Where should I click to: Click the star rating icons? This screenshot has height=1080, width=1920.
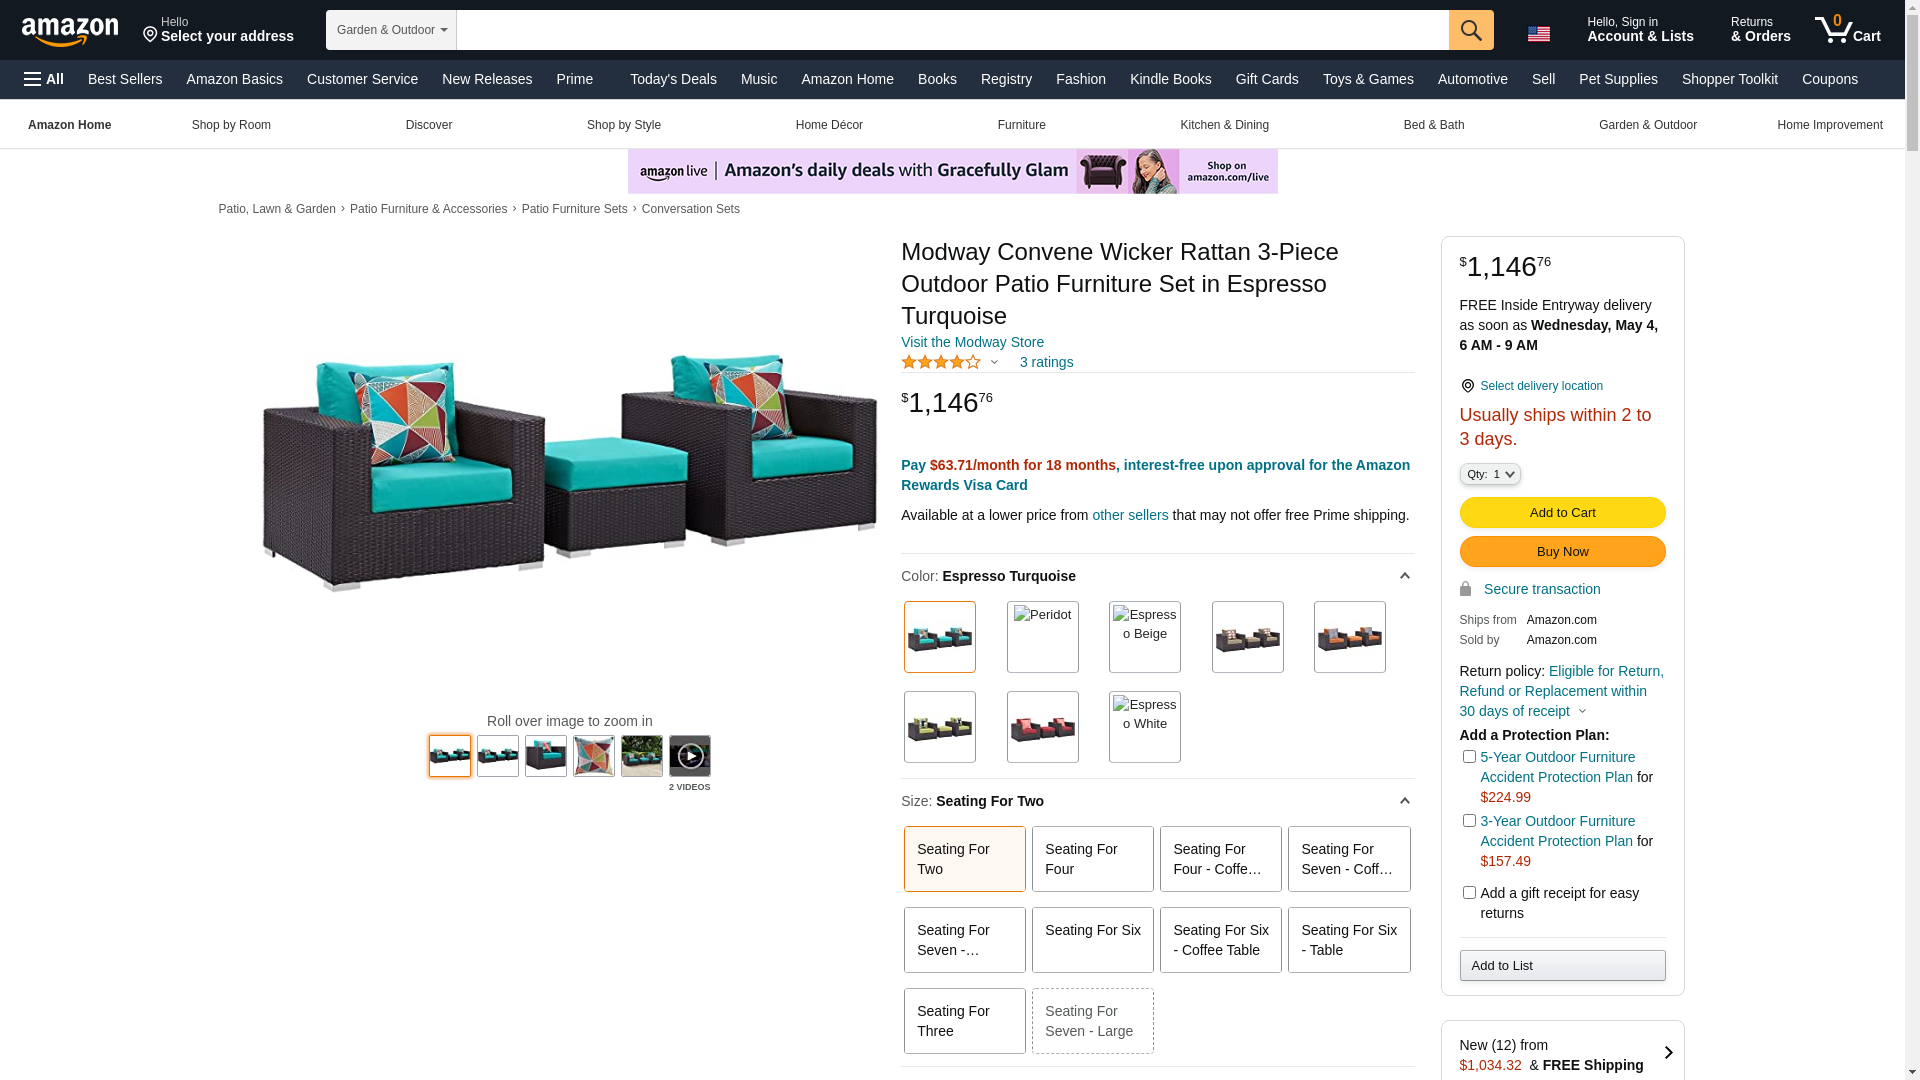point(941,362)
